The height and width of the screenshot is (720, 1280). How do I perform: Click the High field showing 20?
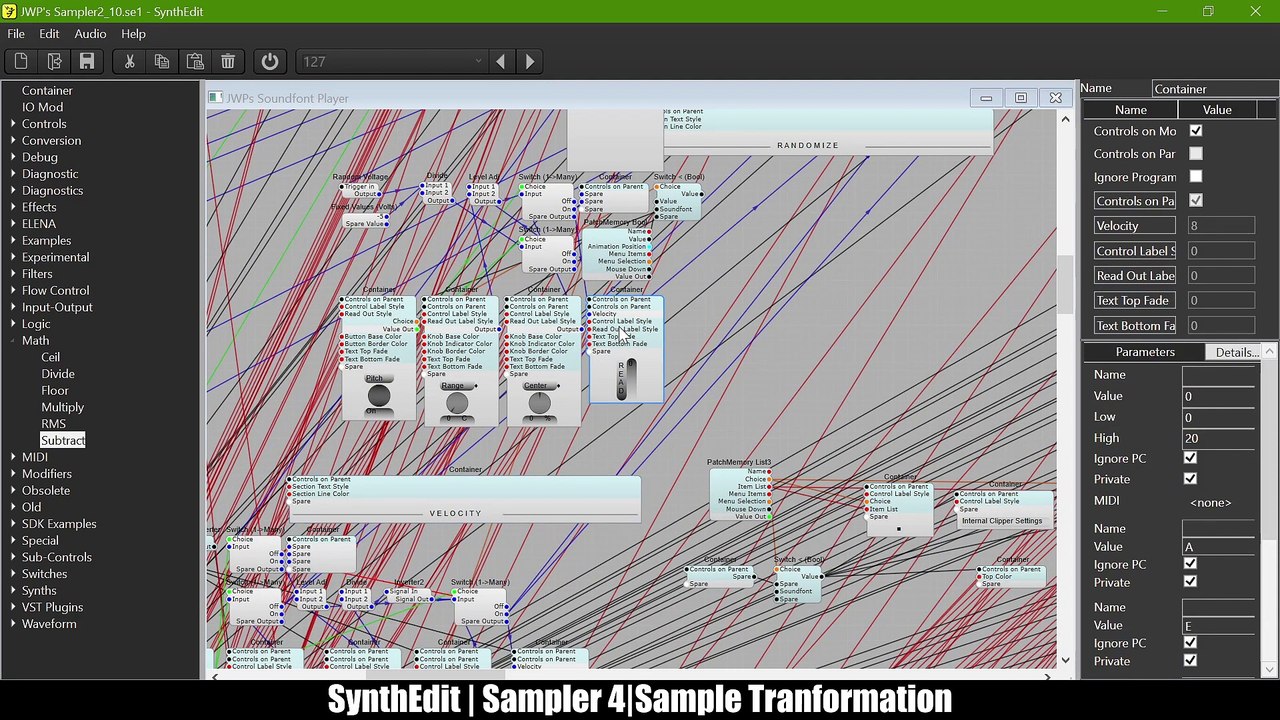(1218, 438)
